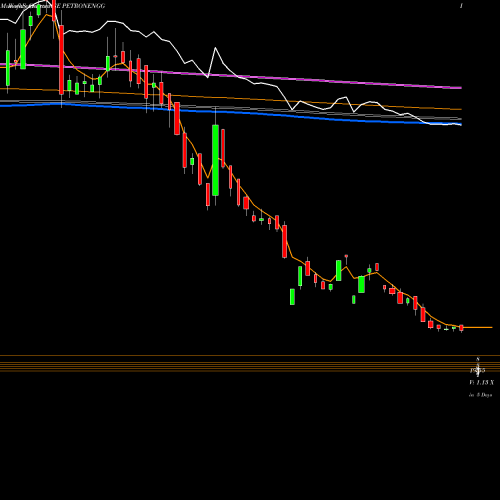The height and width of the screenshot is (500, 500).
Task: Select the tallest green candlestick mid-chart
Action: point(215,160)
